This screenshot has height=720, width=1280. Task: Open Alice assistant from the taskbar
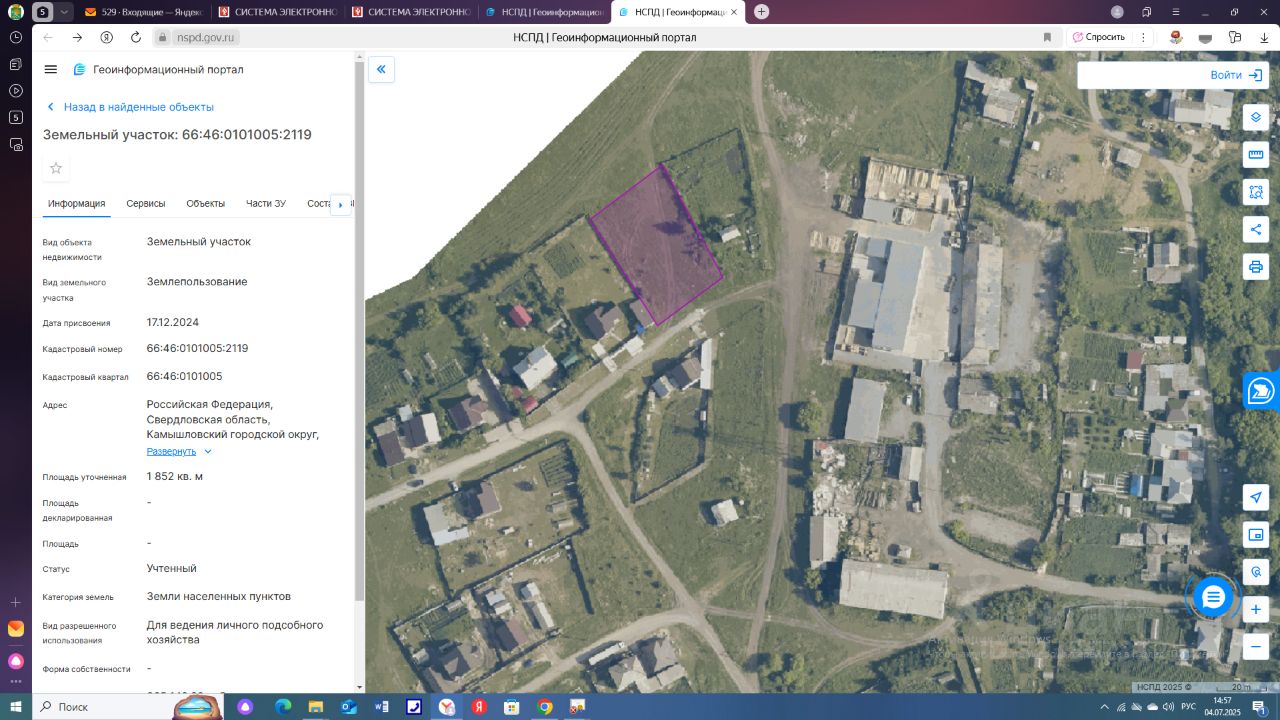pos(245,707)
